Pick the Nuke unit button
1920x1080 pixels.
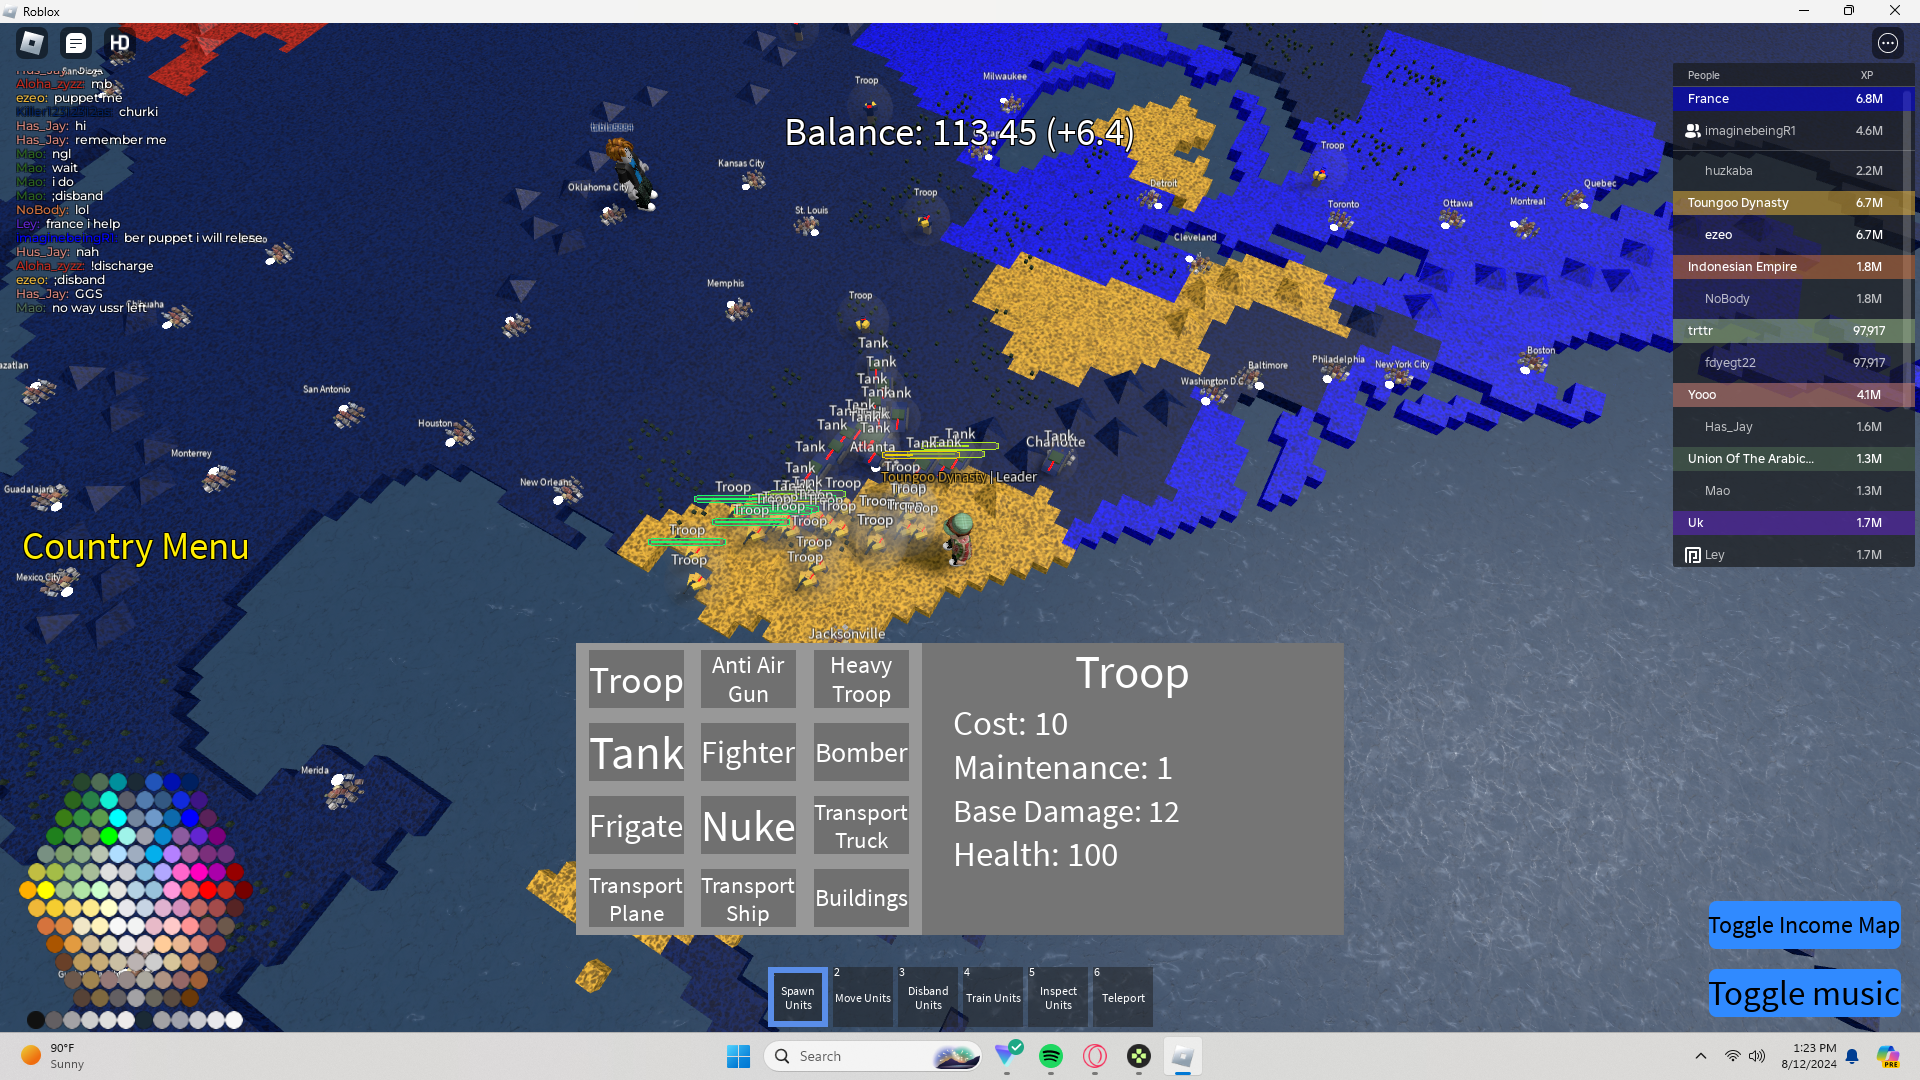point(748,826)
